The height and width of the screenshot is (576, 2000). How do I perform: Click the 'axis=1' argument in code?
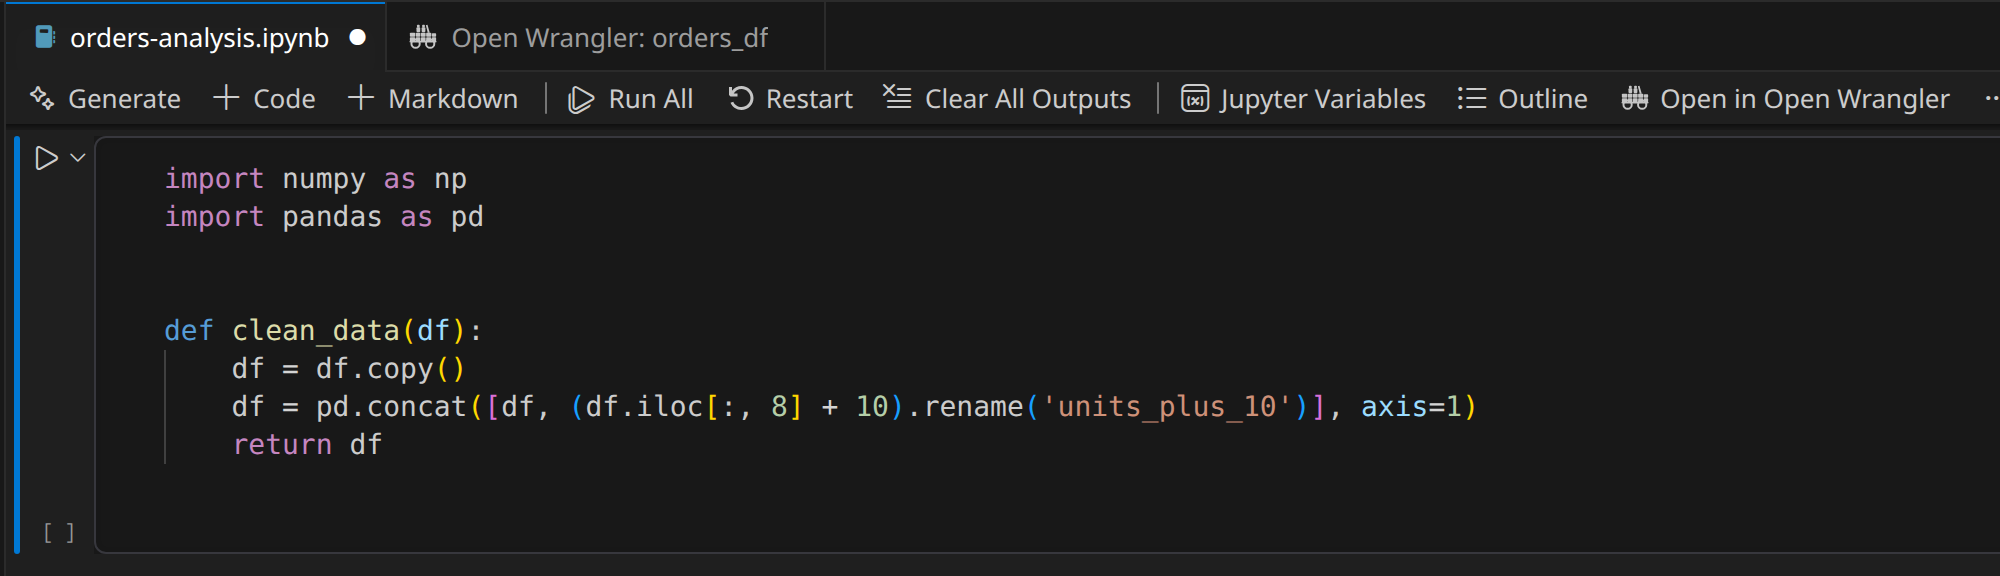[1411, 407]
